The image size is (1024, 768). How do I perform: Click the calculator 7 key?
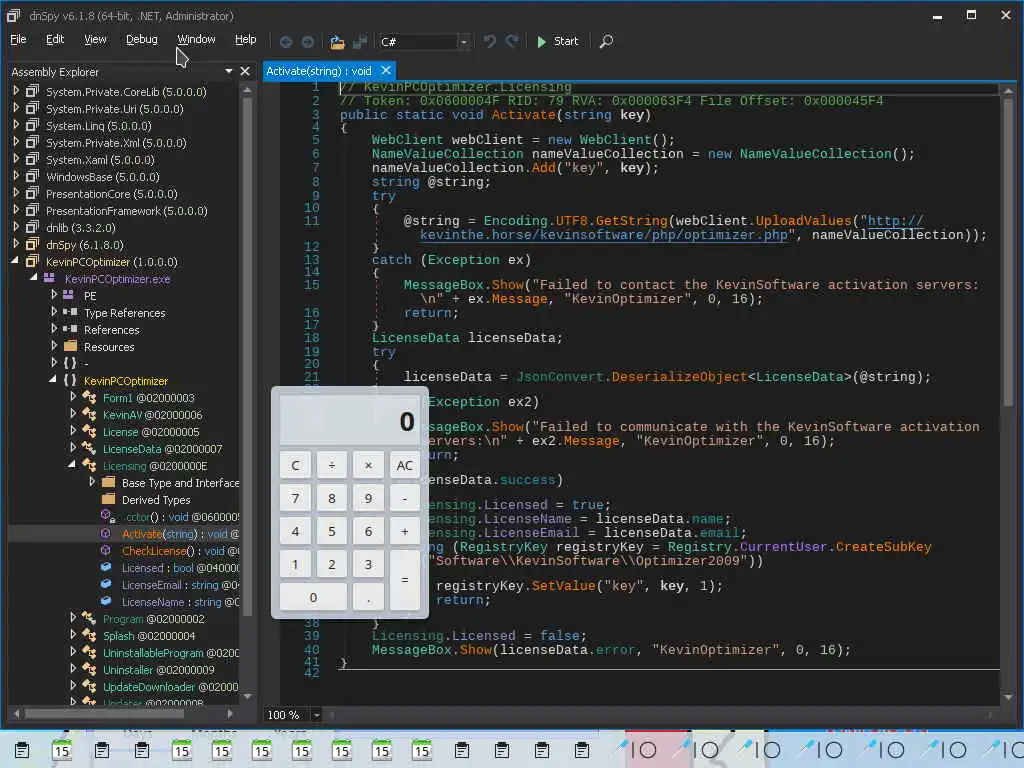click(295, 498)
